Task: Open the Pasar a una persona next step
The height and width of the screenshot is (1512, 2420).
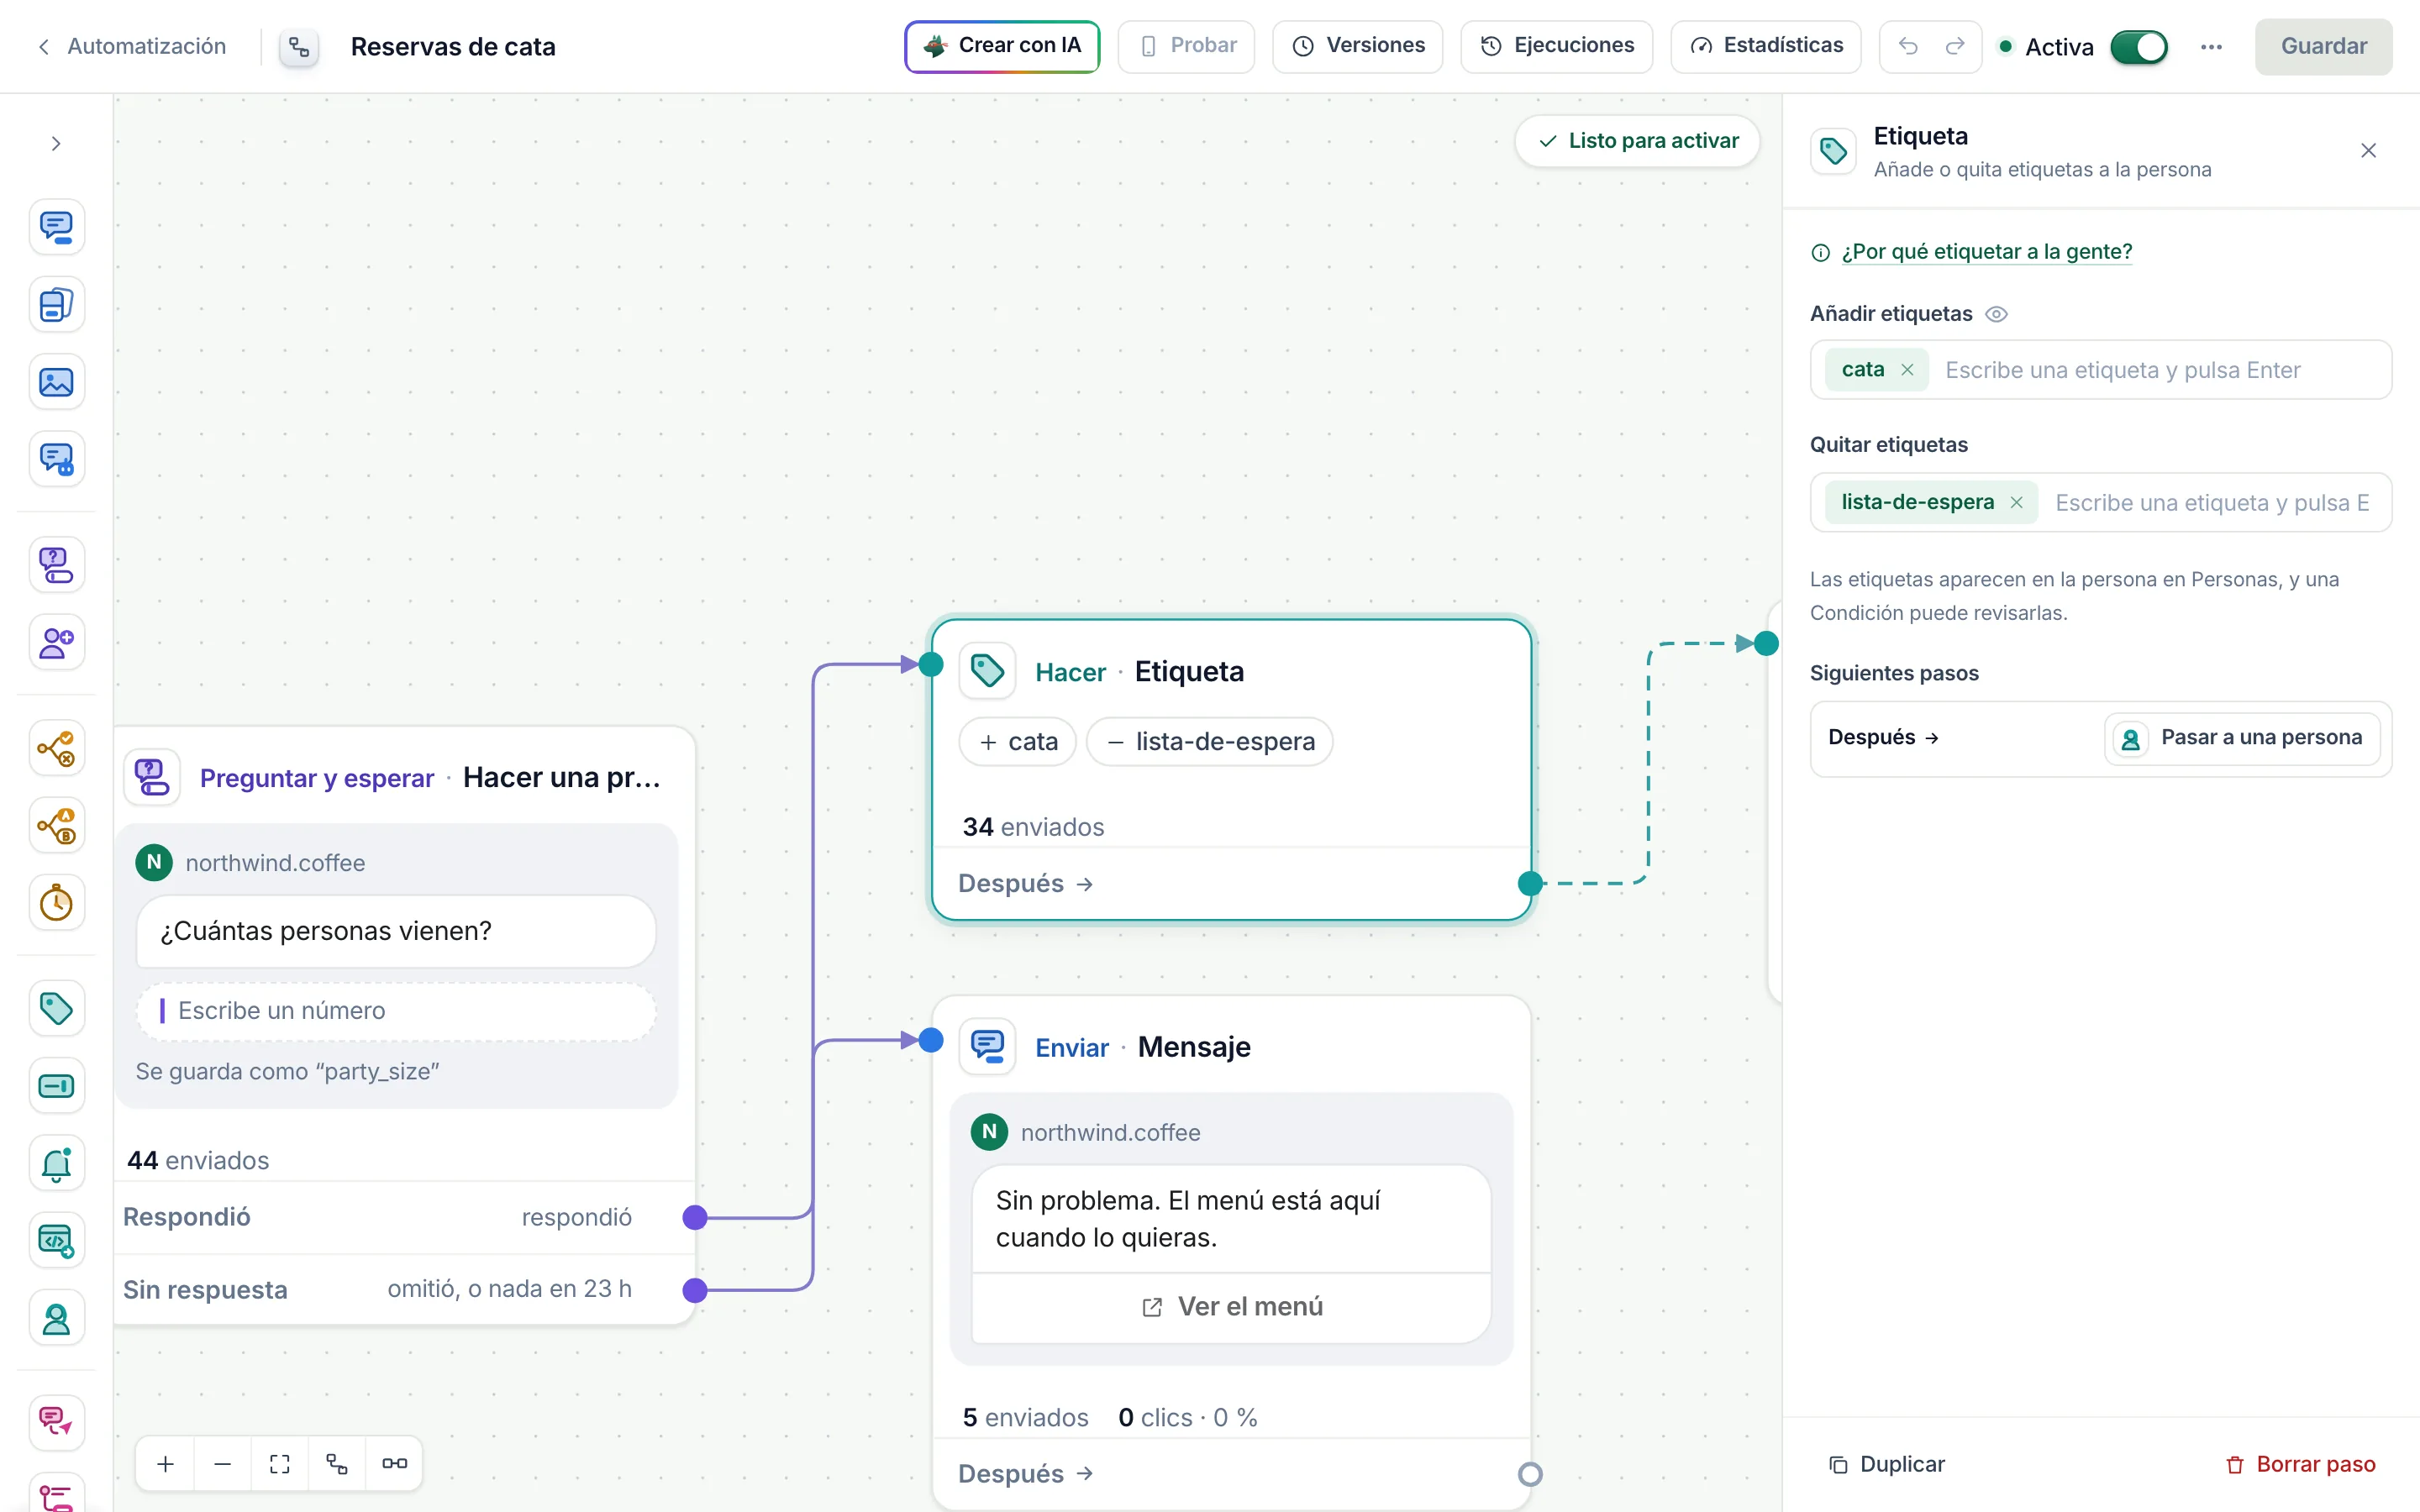Action: (2242, 738)
